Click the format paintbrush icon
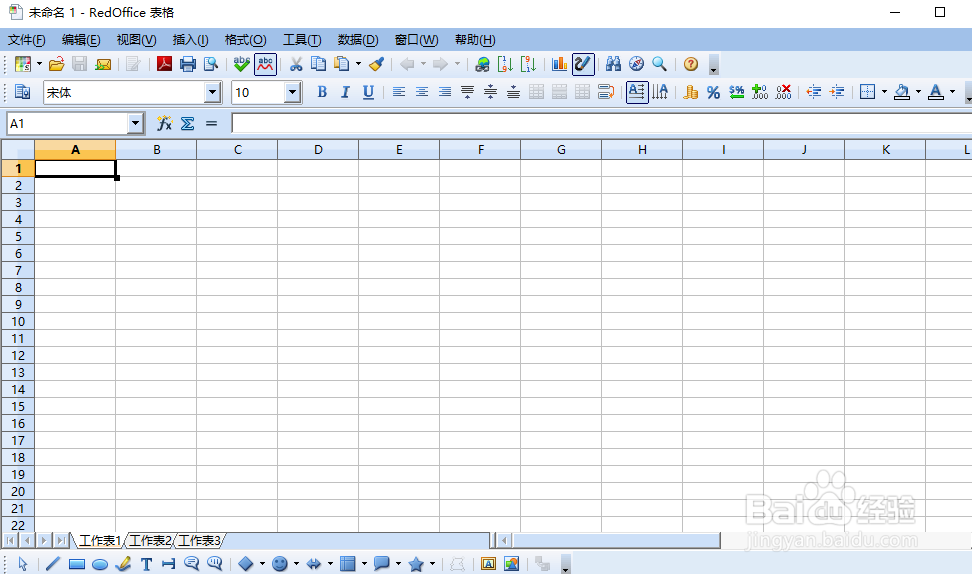Viewport: 972px width, 574px height. click(x=376, y=64)
